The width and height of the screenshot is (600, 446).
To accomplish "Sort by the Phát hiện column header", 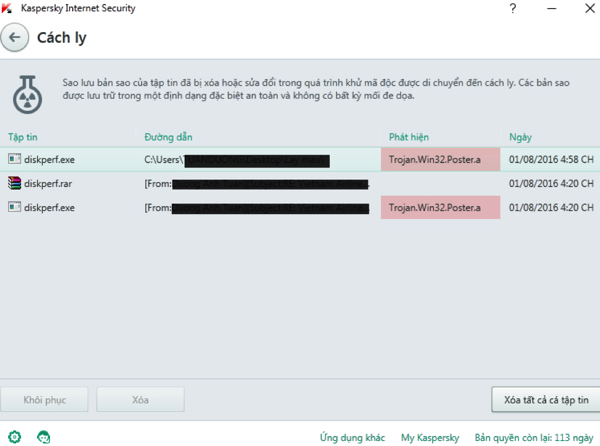I will [409, 137].
